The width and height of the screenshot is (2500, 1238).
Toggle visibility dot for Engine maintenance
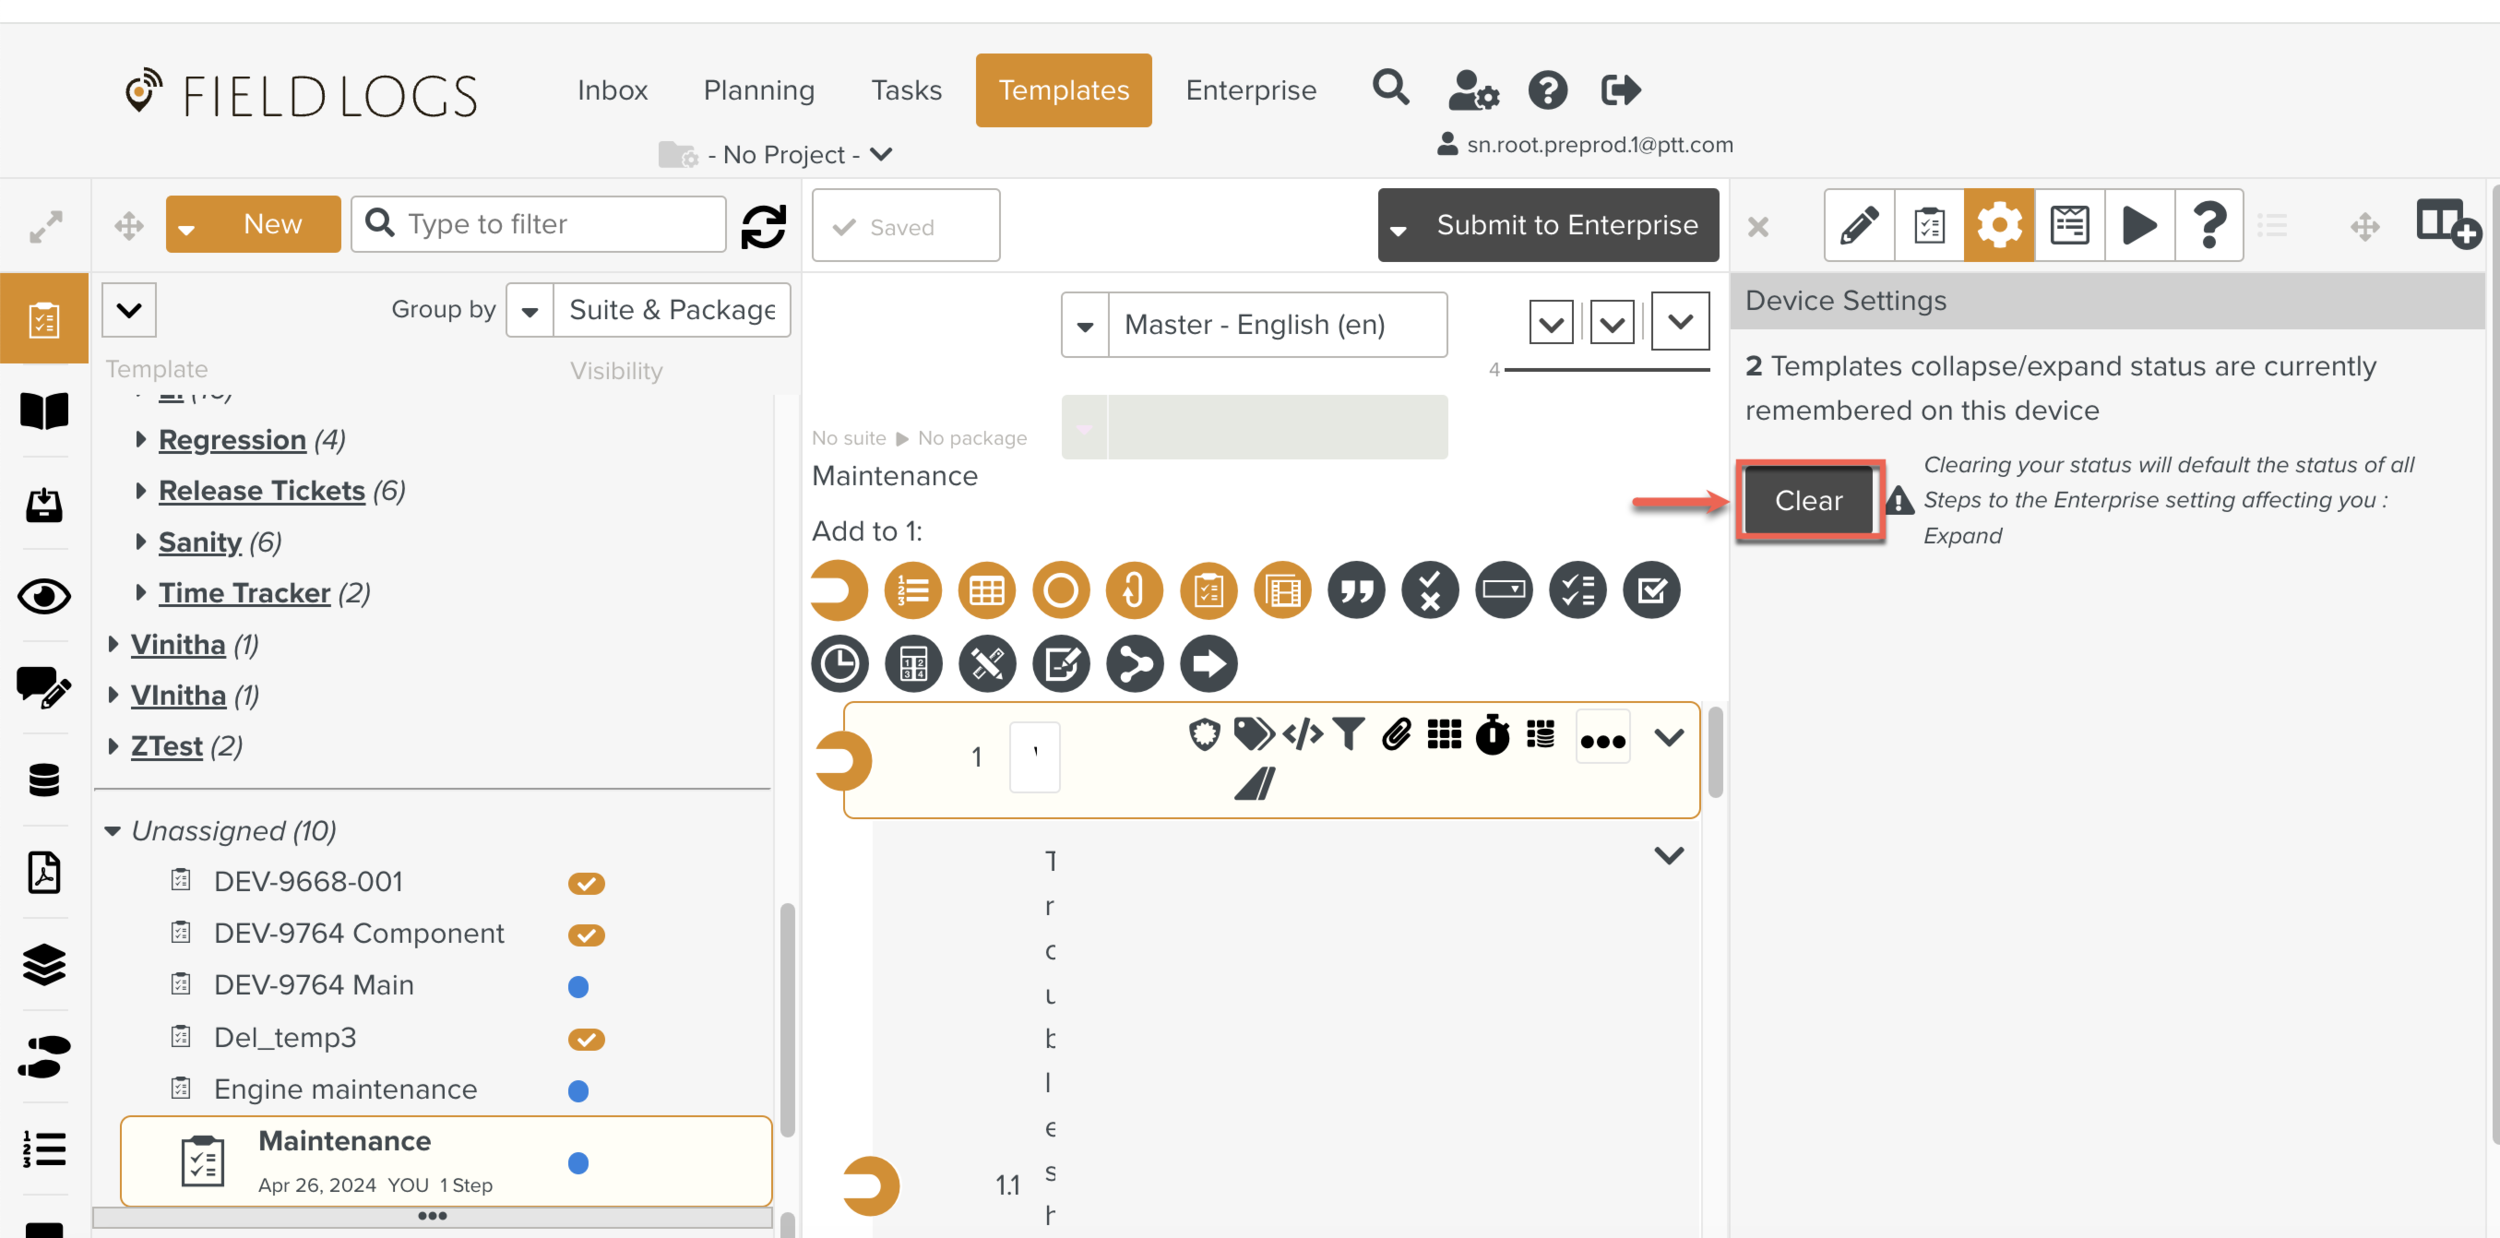coord(578,1090)
